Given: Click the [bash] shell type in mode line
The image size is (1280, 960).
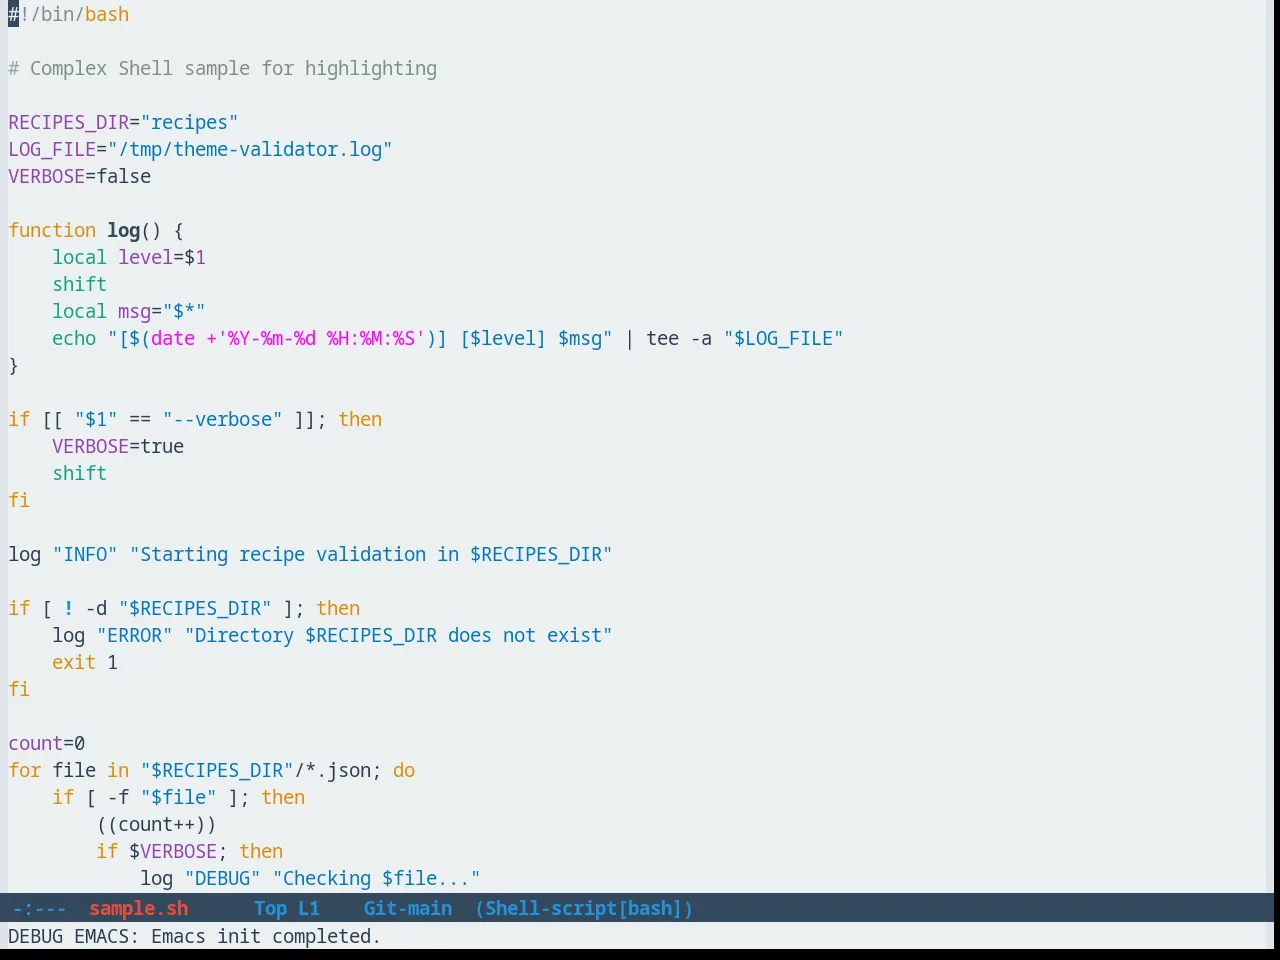Looking at the screenshot, I should (650, 908).
